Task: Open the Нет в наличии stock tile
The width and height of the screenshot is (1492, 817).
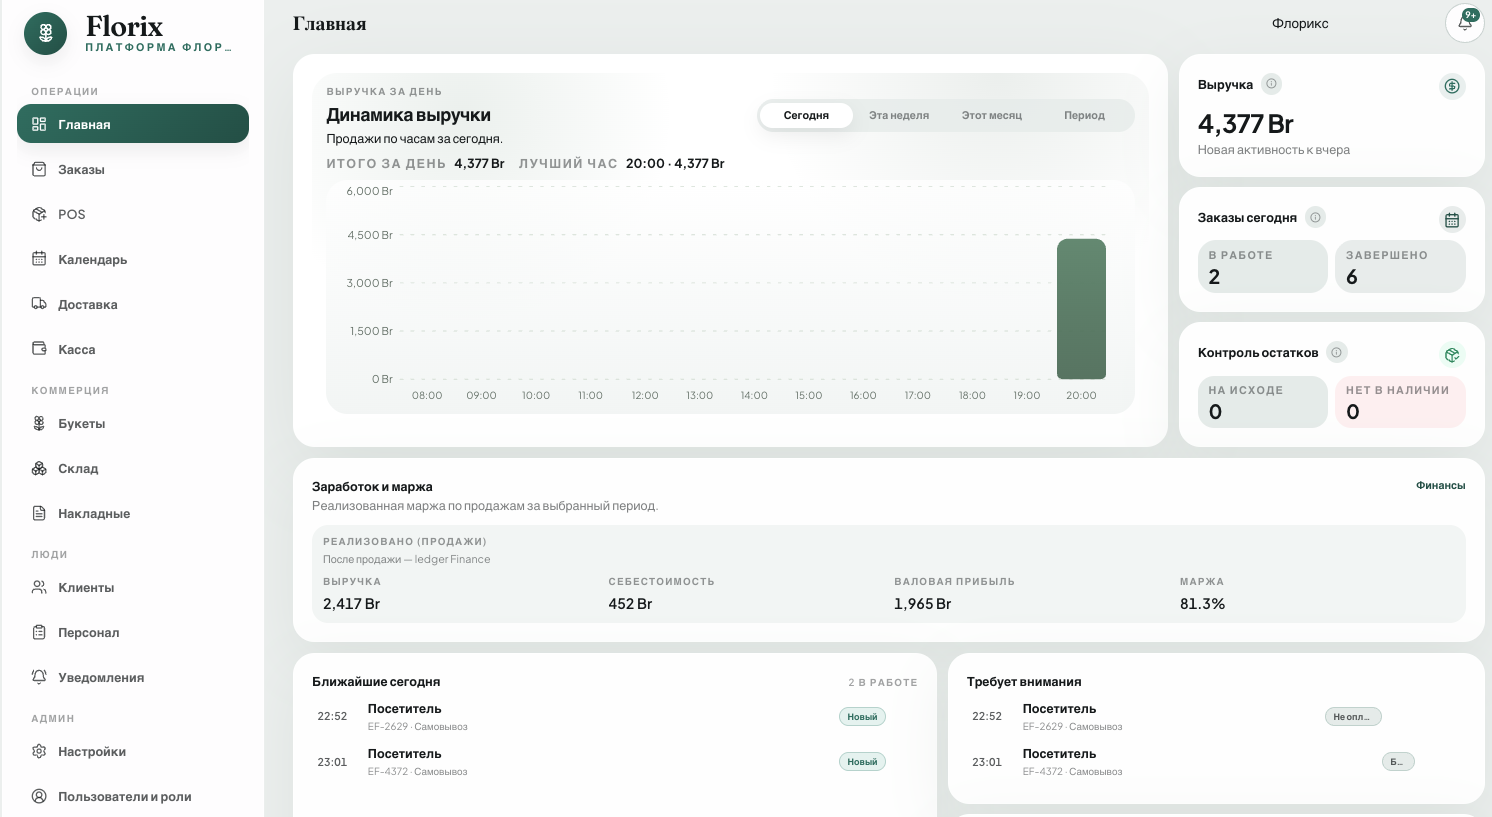Action: point(1400,401)
